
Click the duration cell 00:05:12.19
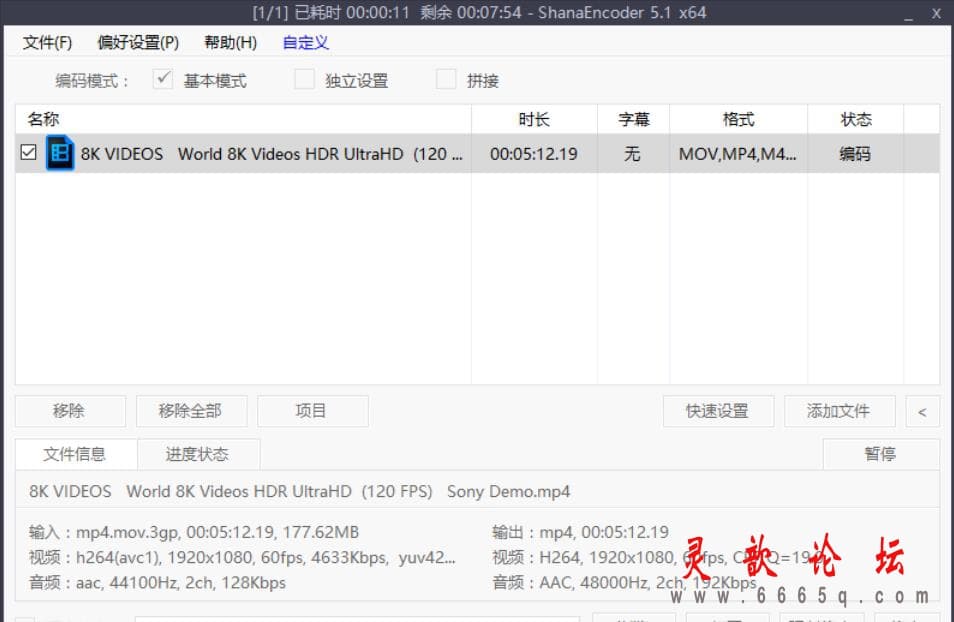[534, 154]
